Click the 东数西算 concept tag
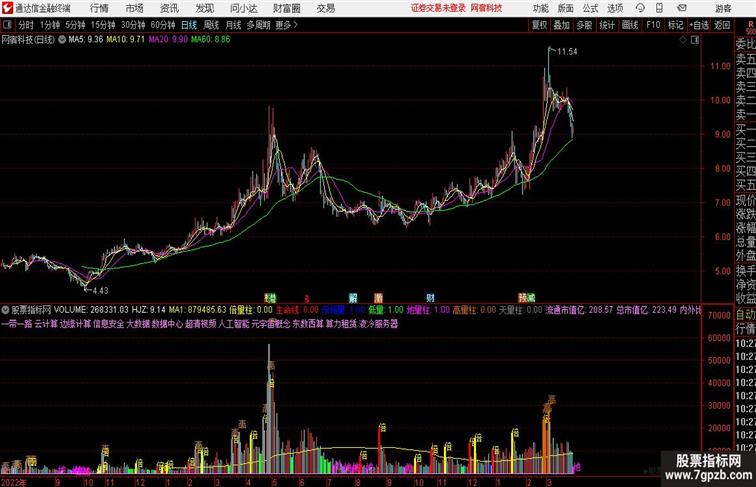This screenshot has height=487, width=756. pos(308,324)
